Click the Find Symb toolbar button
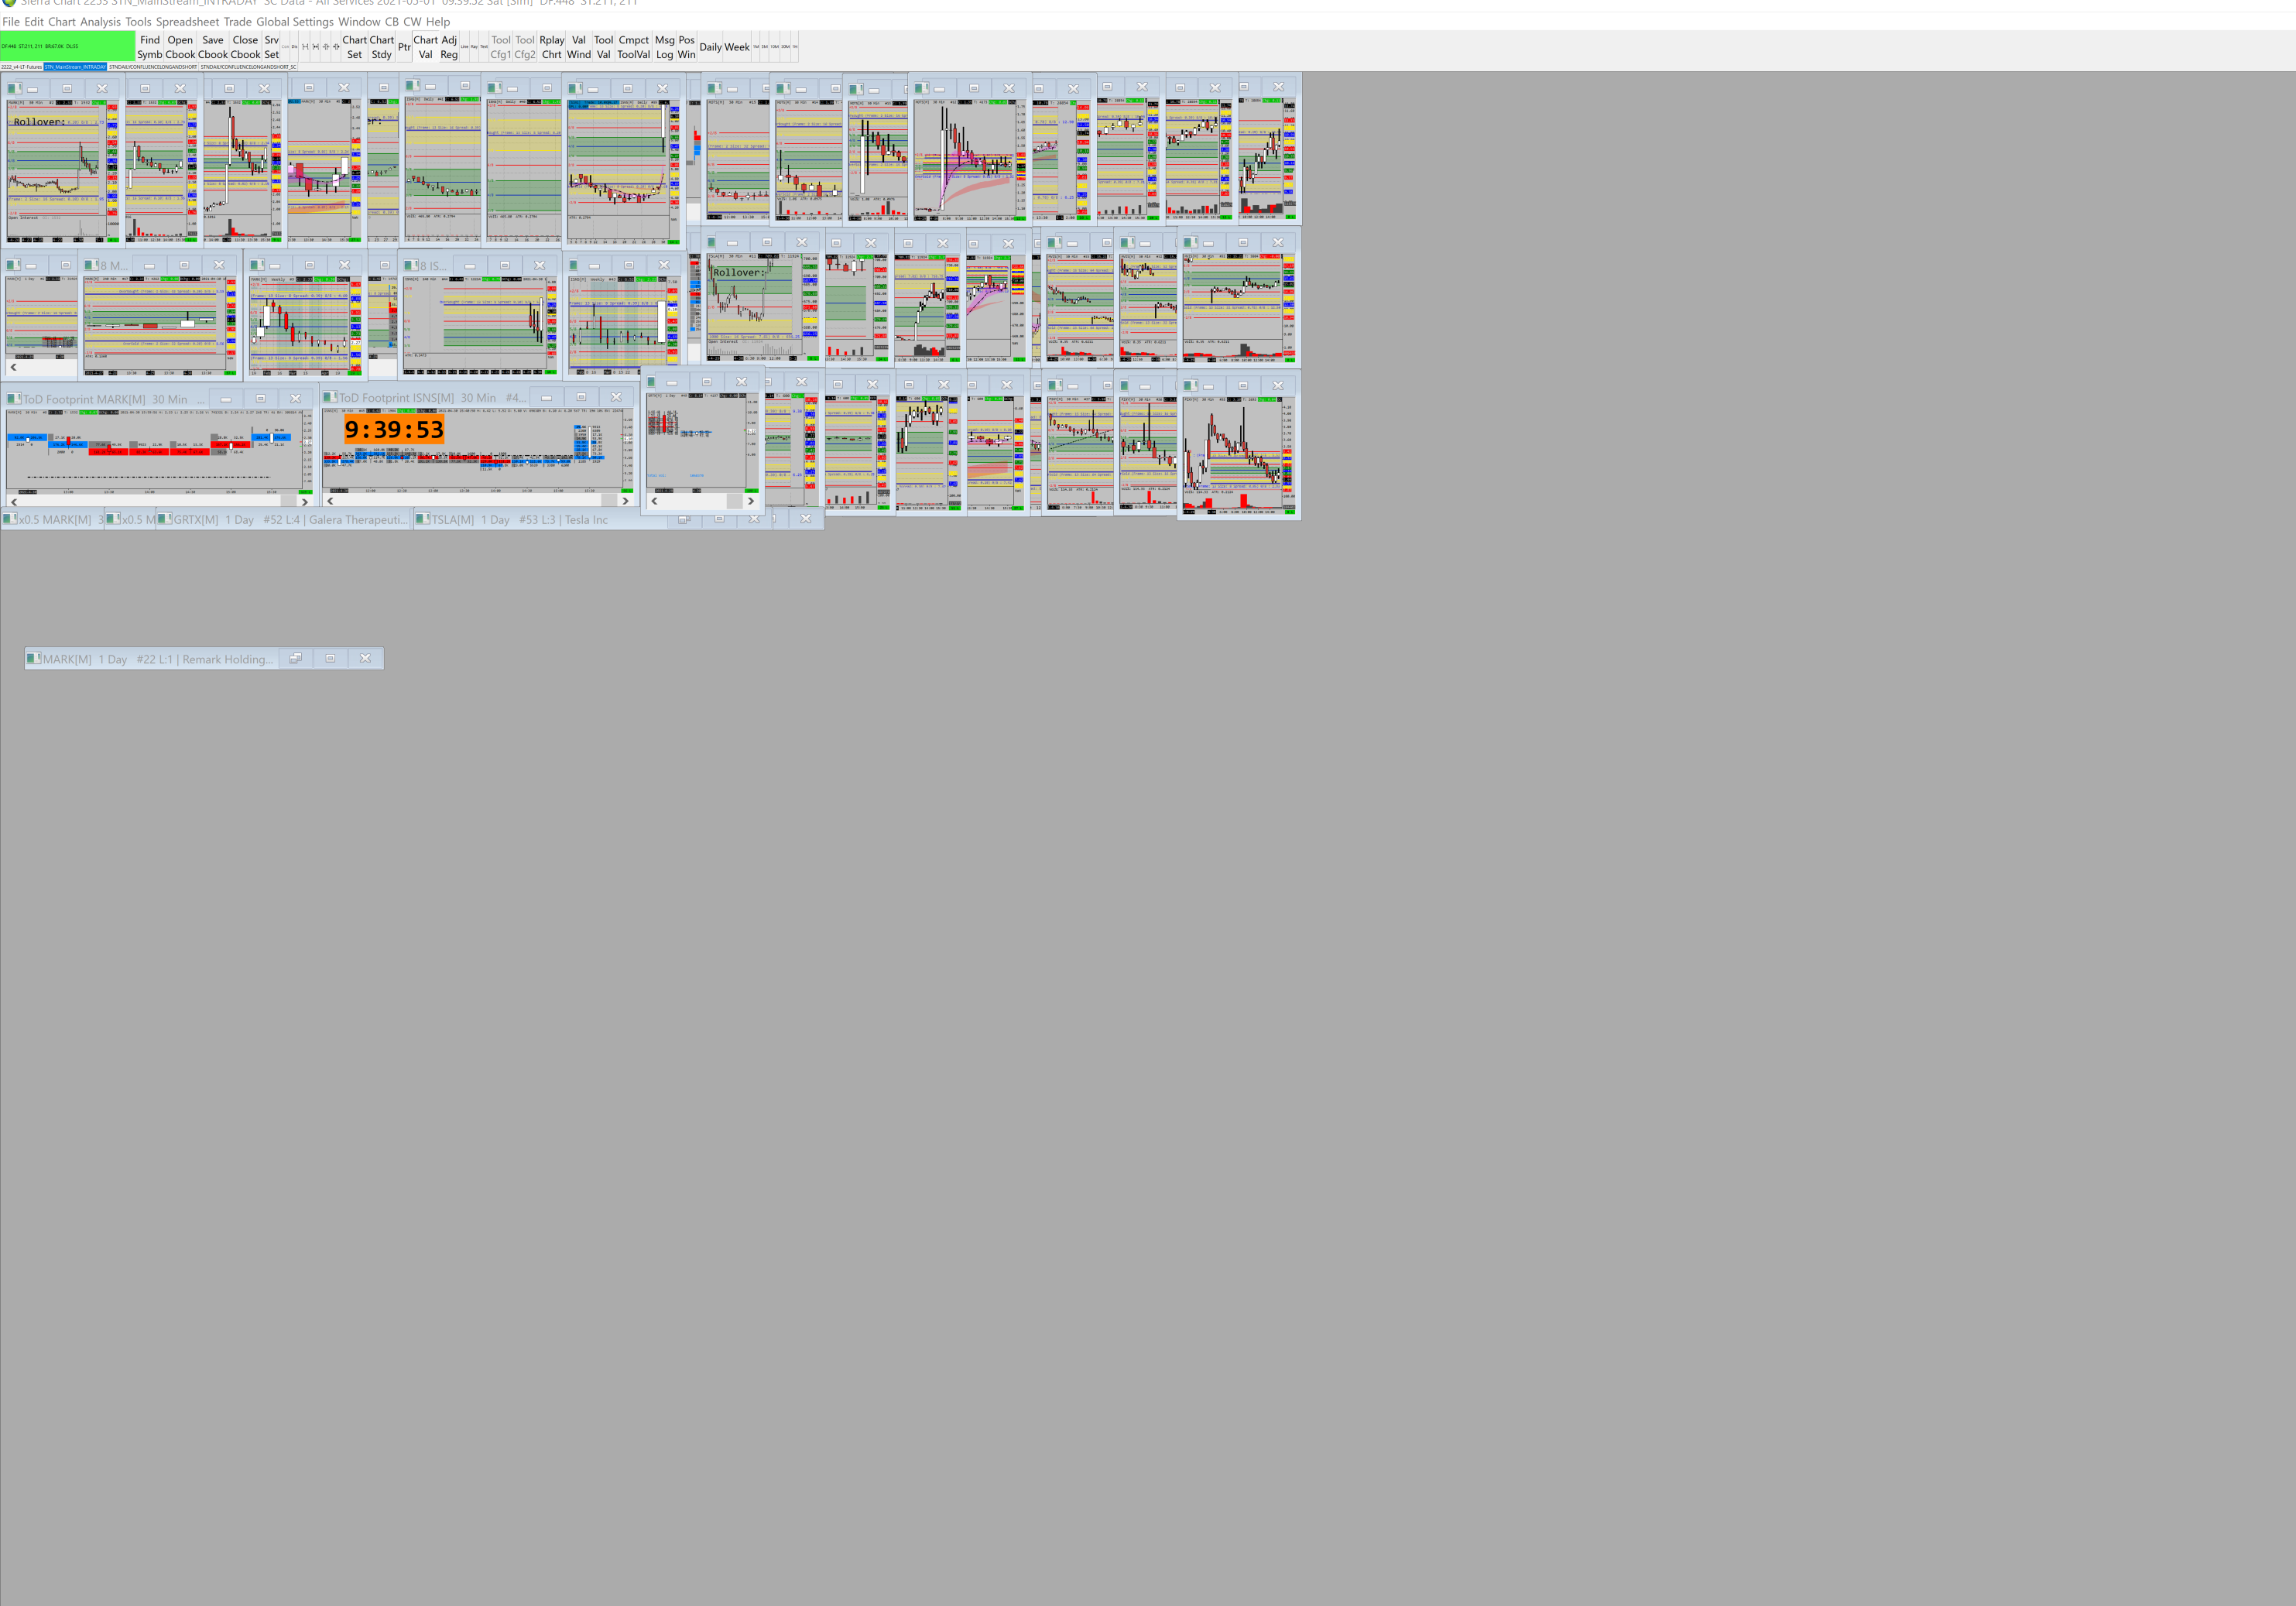The image size is (2296, 1606). [149, 47]
